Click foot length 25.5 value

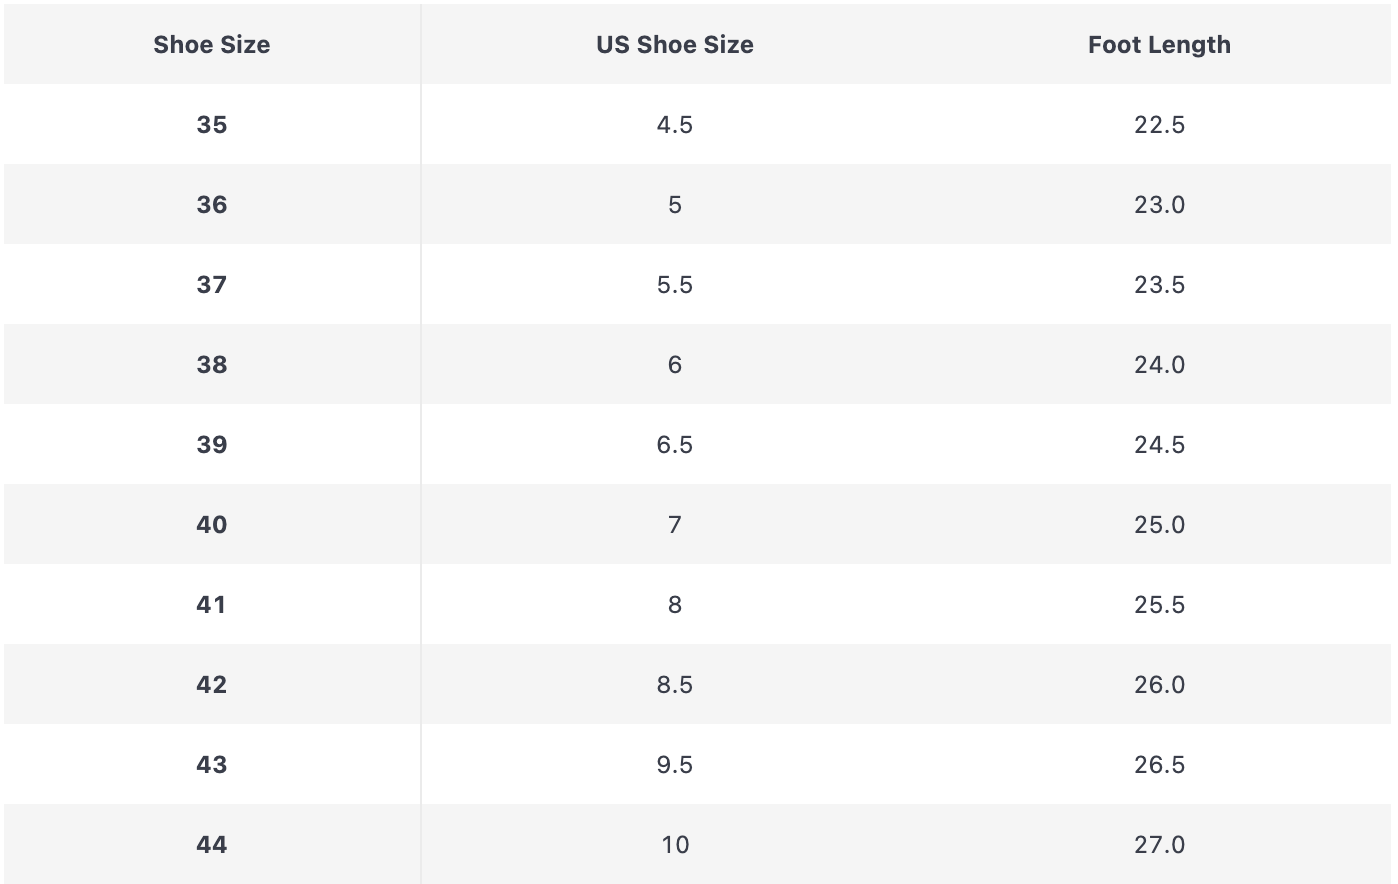[x=1159, y=605]
